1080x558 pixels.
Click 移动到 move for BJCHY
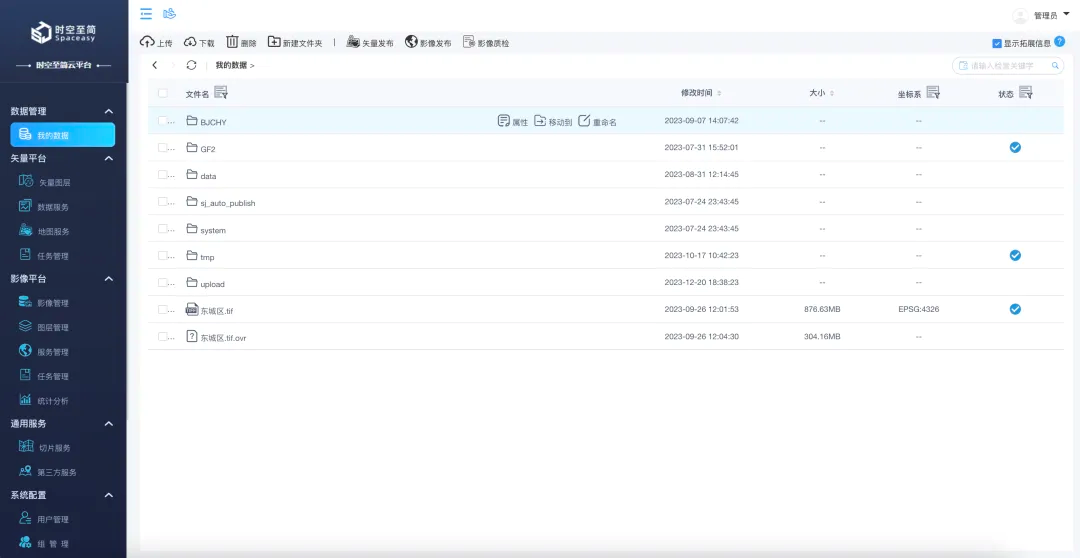coord(553,121)
